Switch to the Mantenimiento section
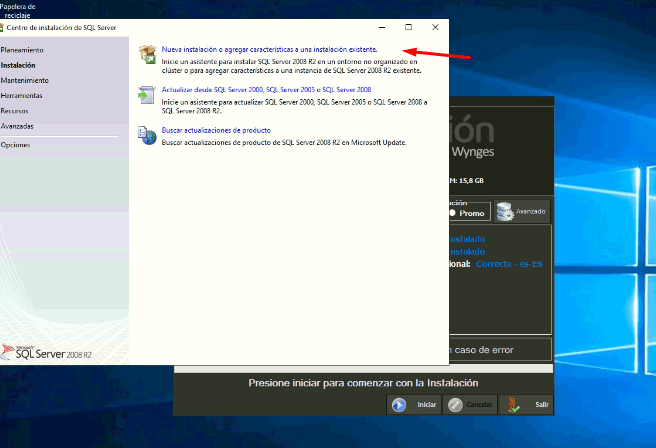 25,79
